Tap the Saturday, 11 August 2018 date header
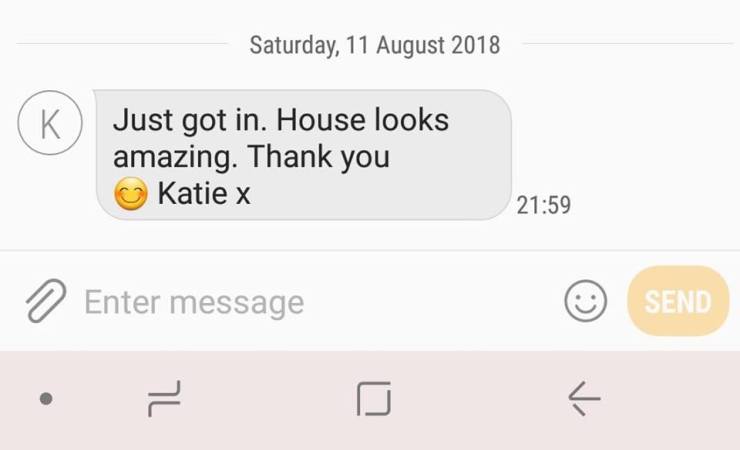This screenshot has height=450, width=740. point(375,45)
